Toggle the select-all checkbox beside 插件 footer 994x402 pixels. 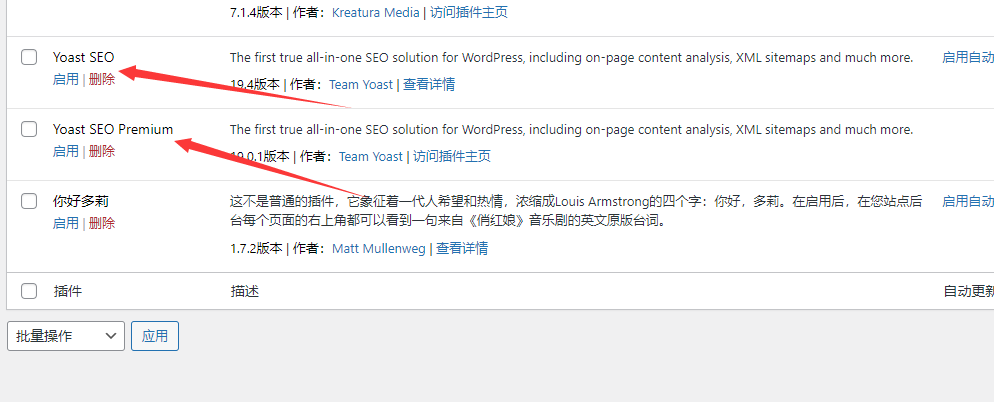(x=30, y=291)
